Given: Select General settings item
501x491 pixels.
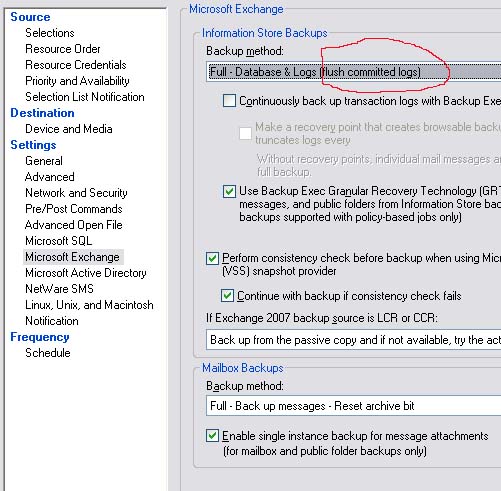Looking at the screenshot, I should click(x=44, y=161).
